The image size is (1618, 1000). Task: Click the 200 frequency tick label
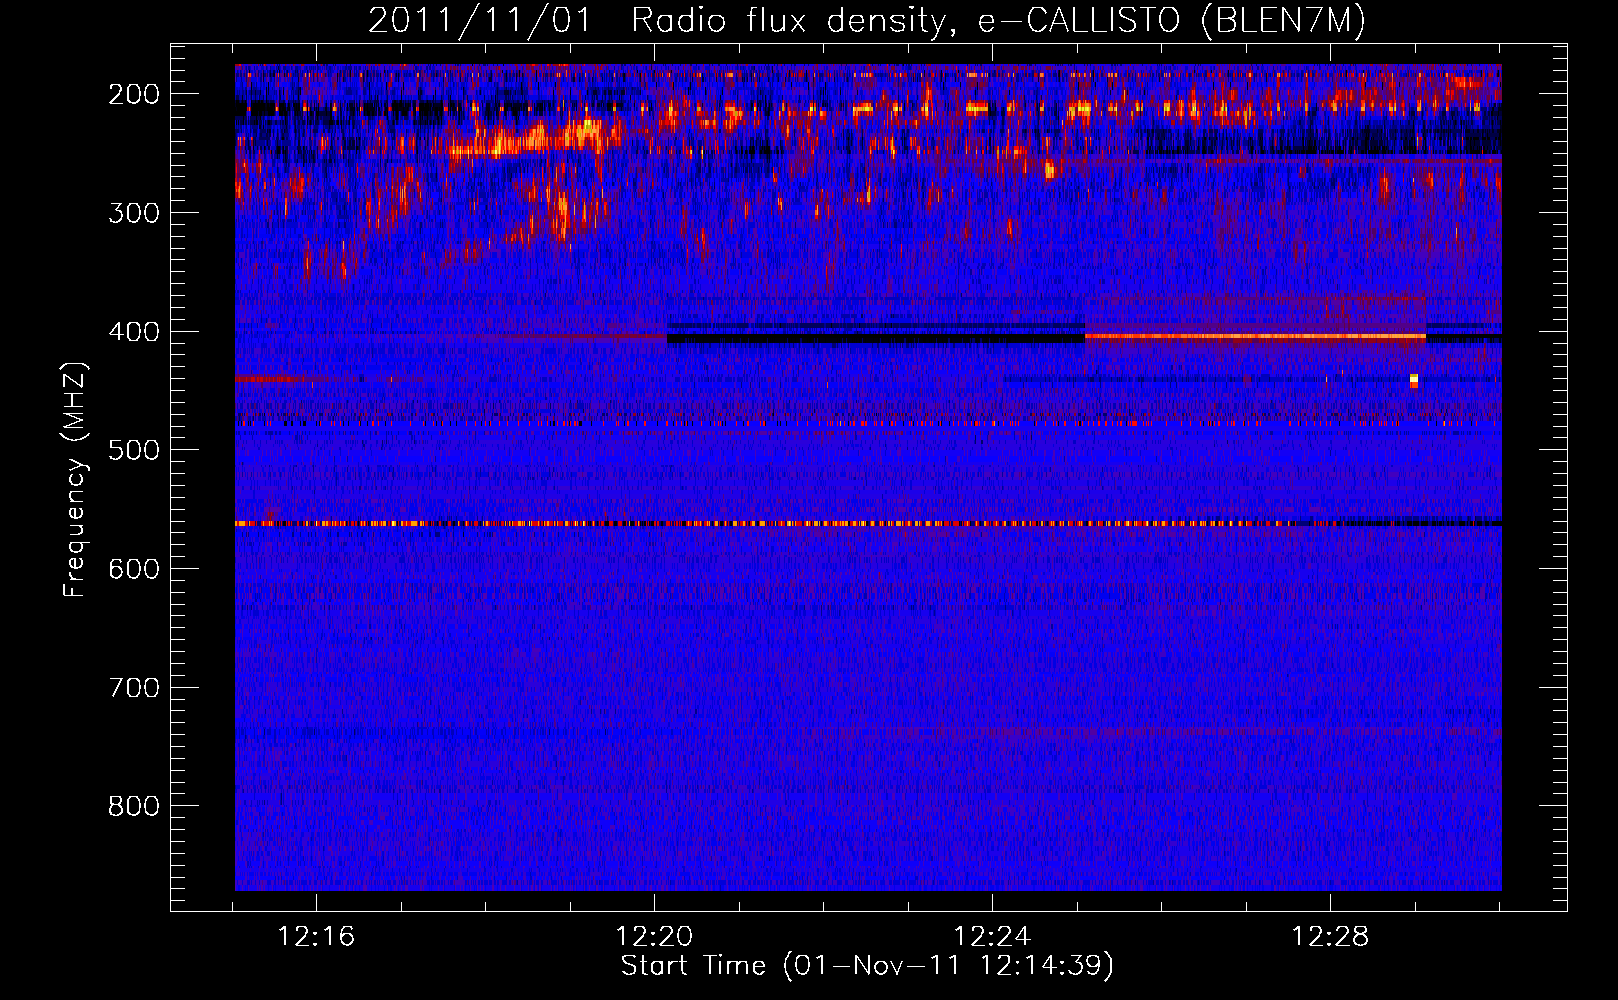point(134,94)
